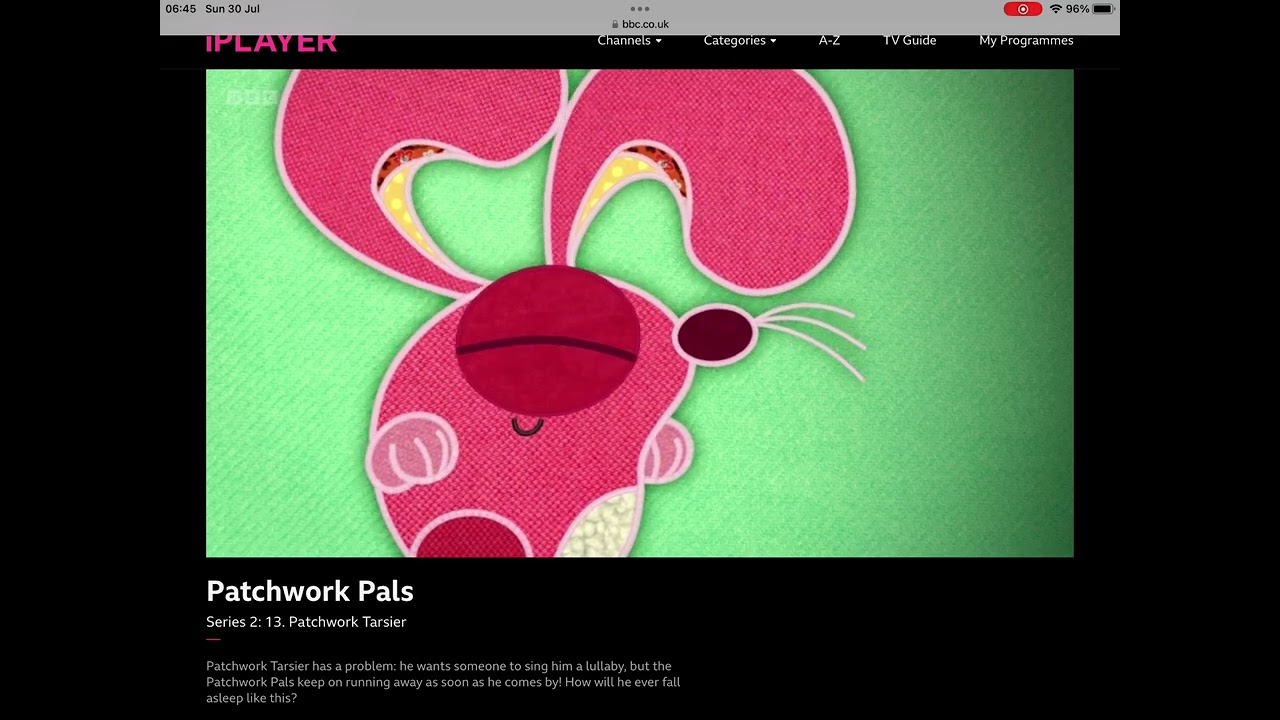The image size is (1280, 720).
Task: Click the episode description paragraph
Action: [x=443, y=682]
